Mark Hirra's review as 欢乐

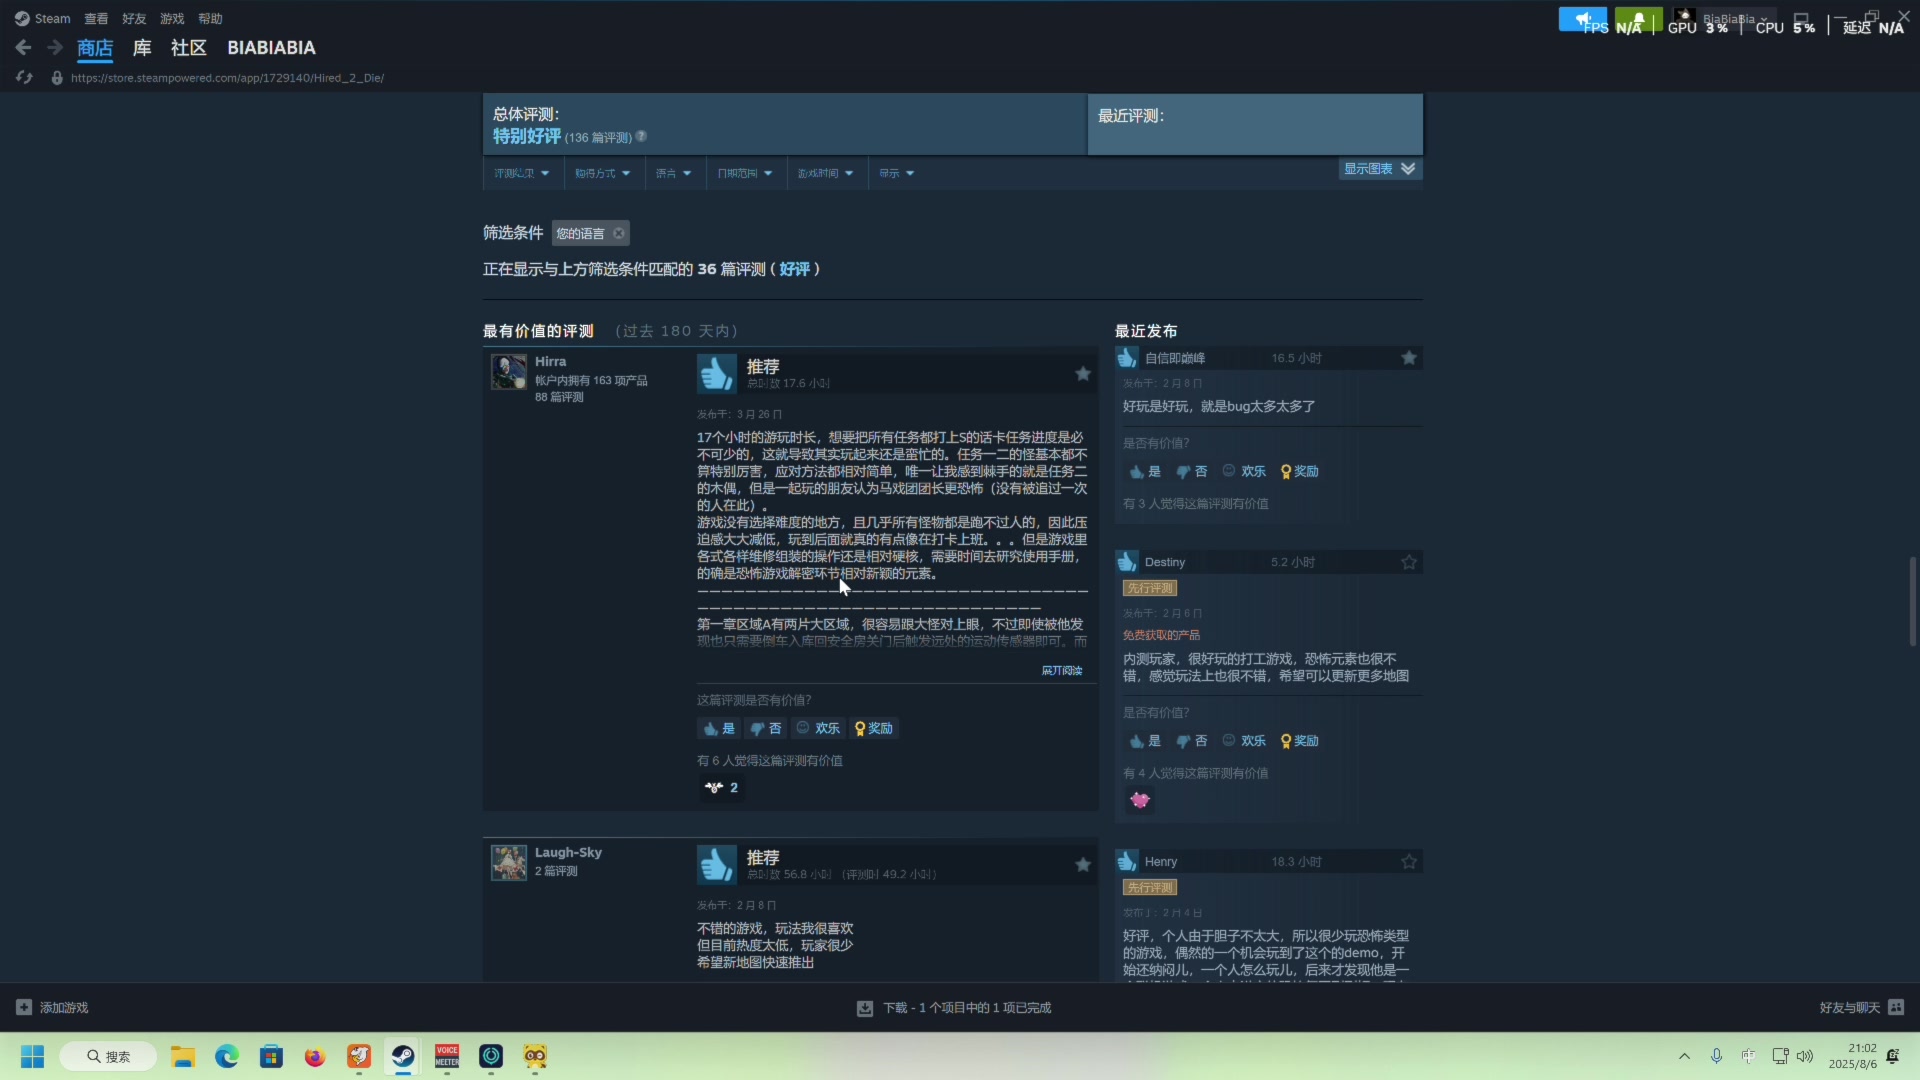(x=818, y=728)
